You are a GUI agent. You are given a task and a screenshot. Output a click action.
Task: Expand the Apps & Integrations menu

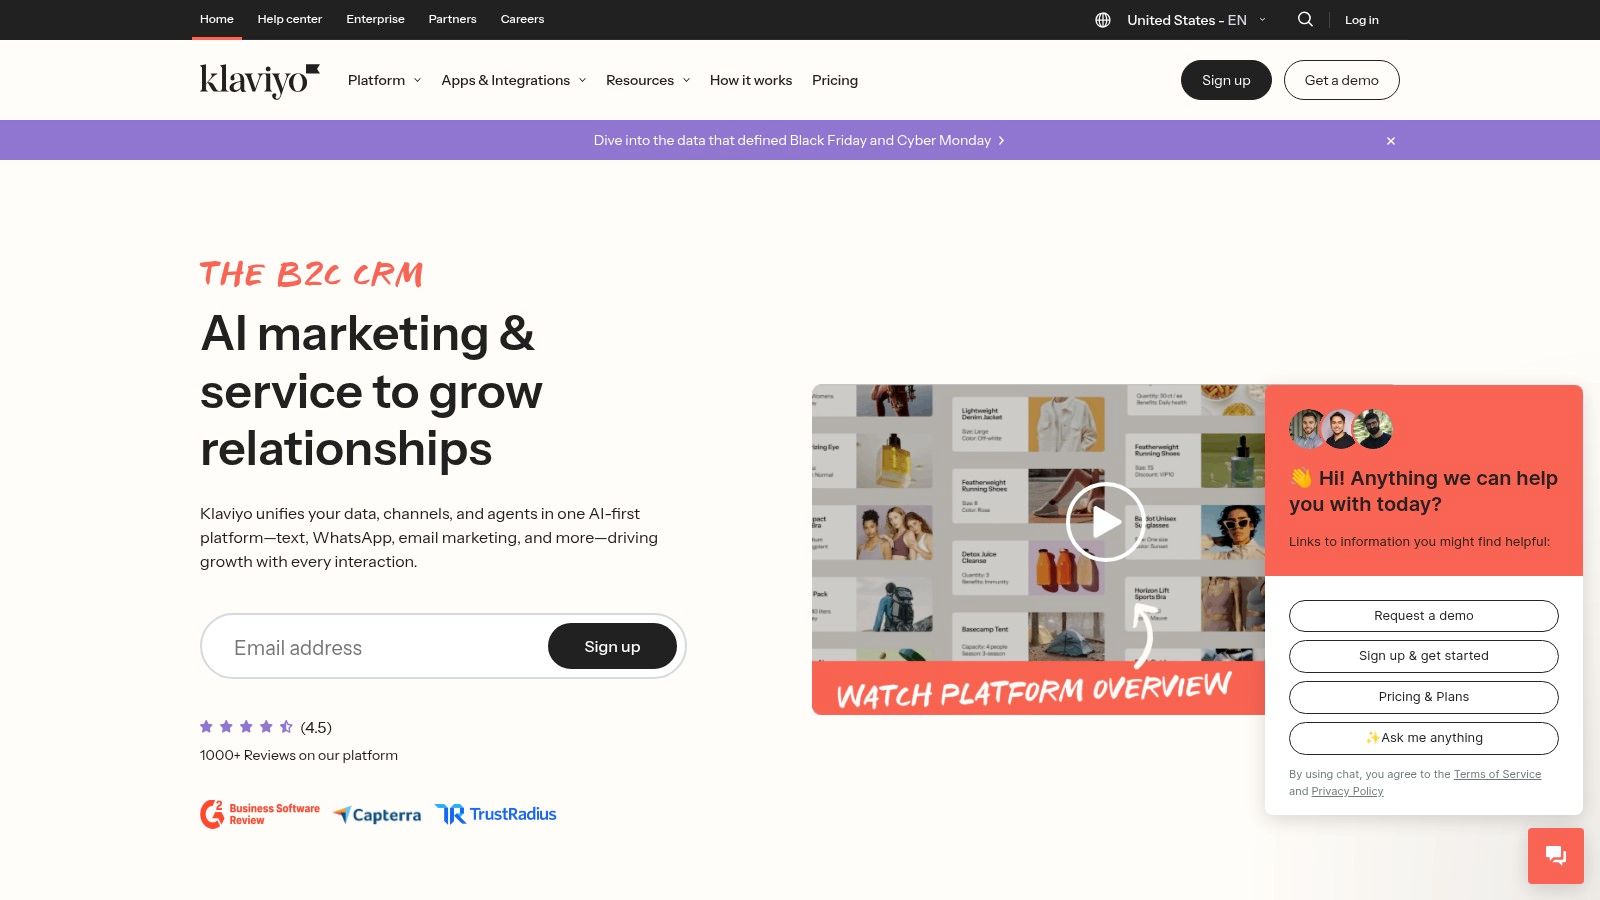coord(514,80)
